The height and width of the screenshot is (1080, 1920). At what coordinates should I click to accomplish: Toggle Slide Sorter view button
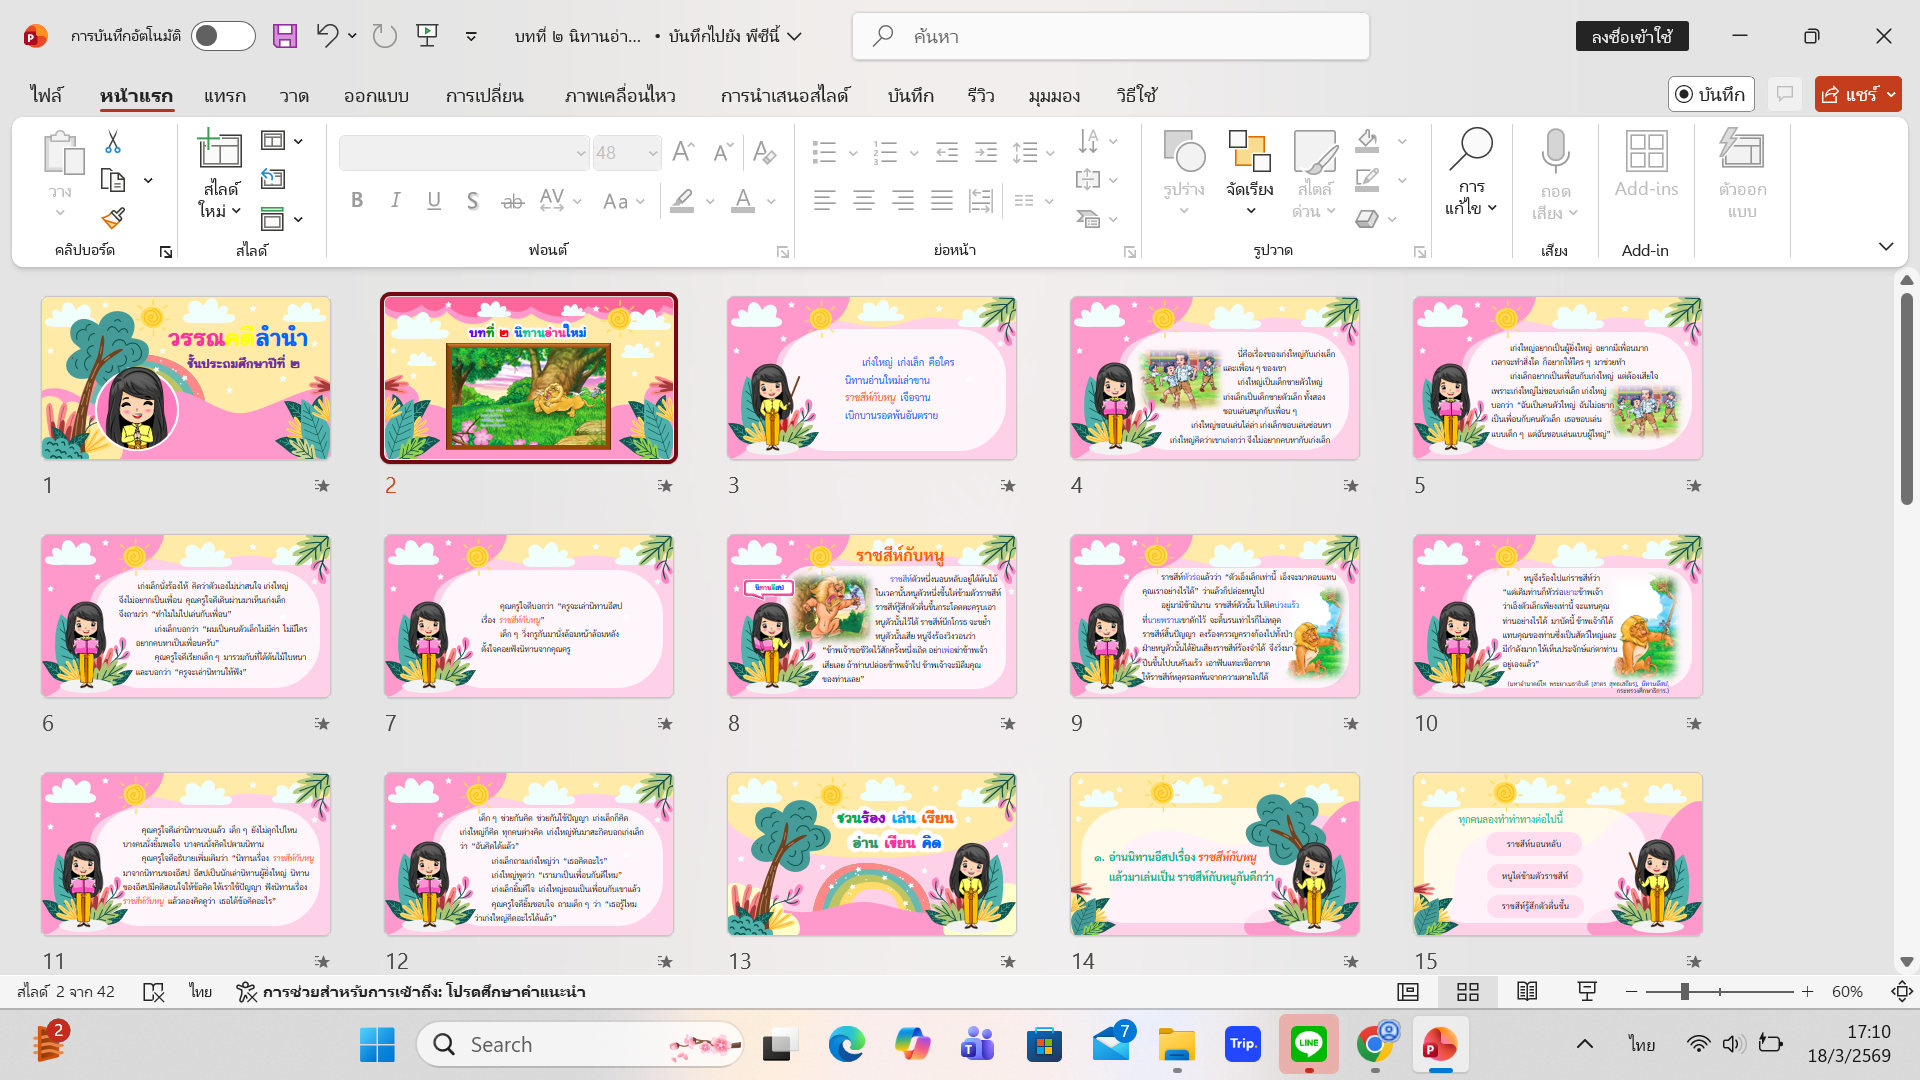click(1468, 991)
